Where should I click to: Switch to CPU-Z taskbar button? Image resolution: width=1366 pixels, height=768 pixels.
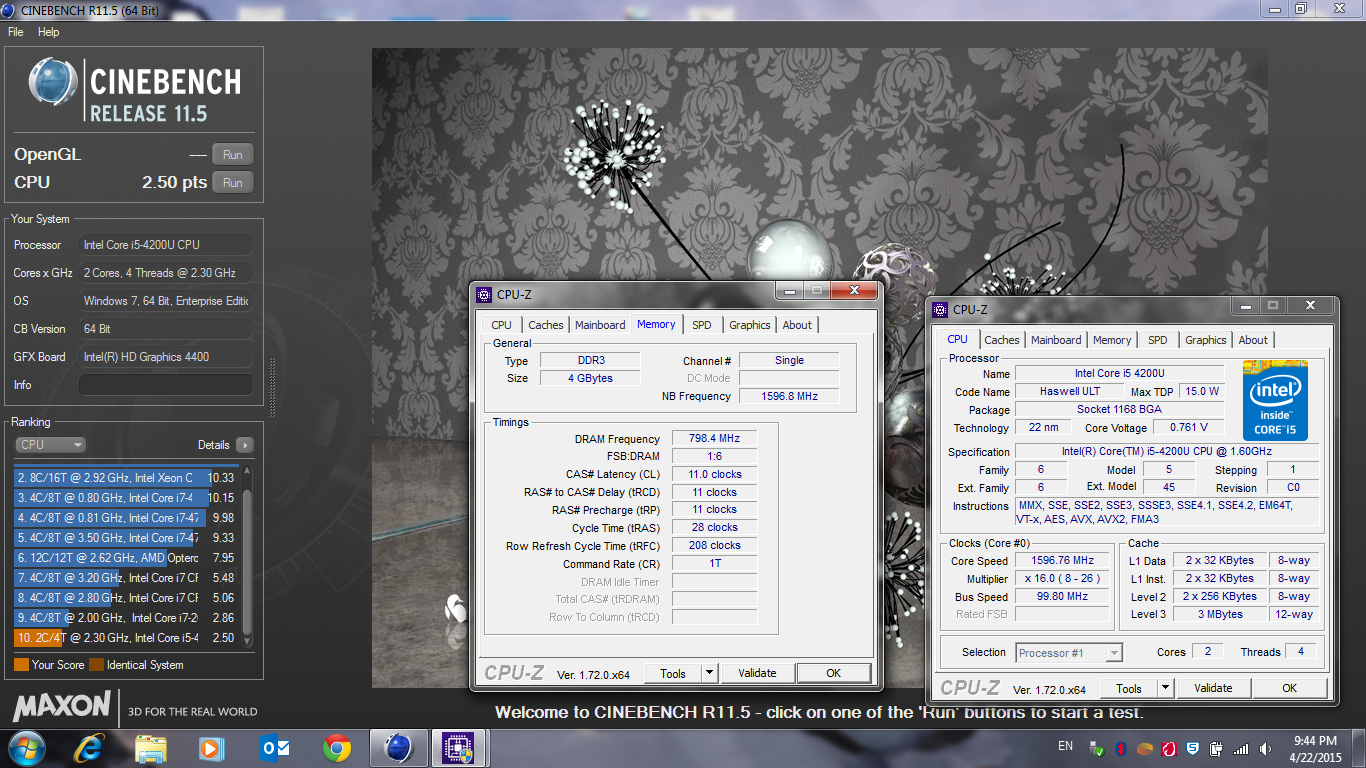(459, 748)
